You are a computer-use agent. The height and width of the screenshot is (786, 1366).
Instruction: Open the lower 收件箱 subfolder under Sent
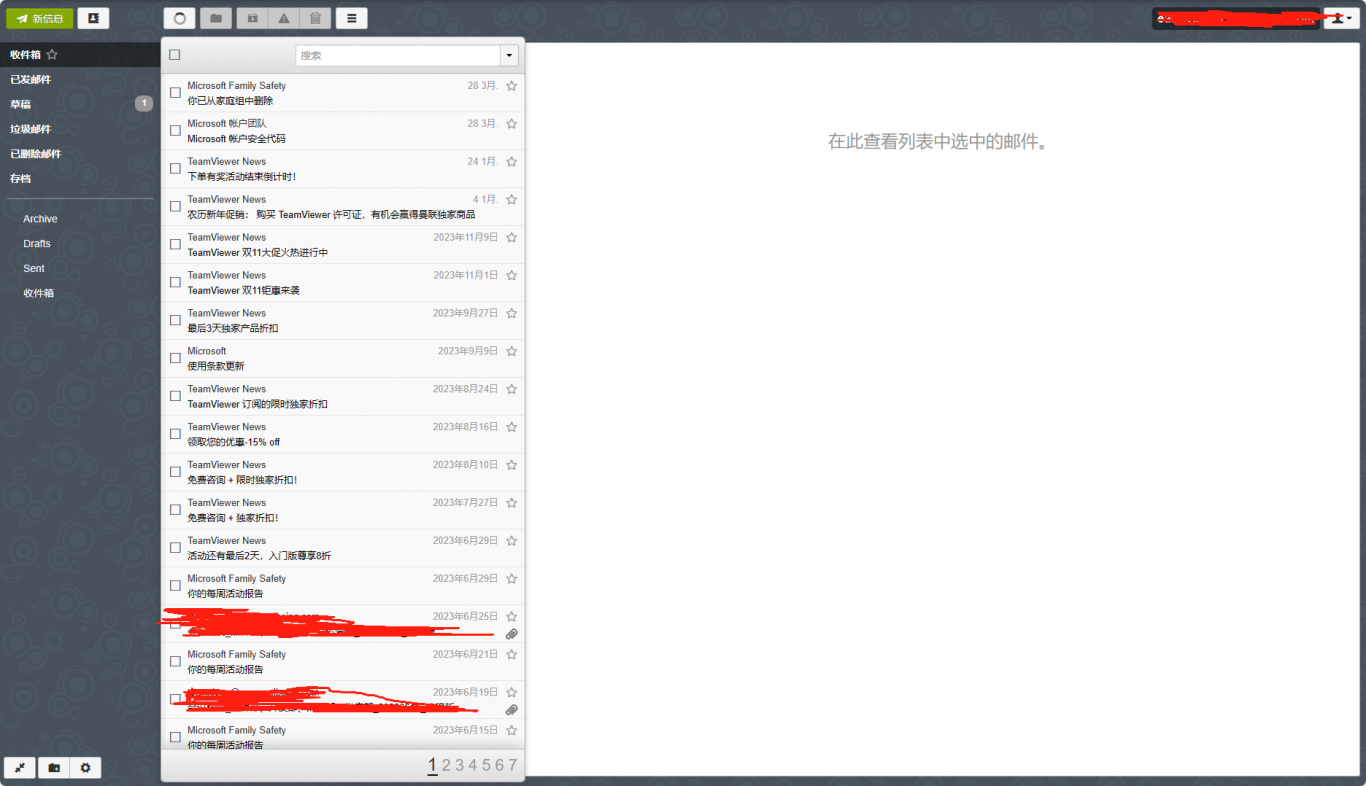80,294
